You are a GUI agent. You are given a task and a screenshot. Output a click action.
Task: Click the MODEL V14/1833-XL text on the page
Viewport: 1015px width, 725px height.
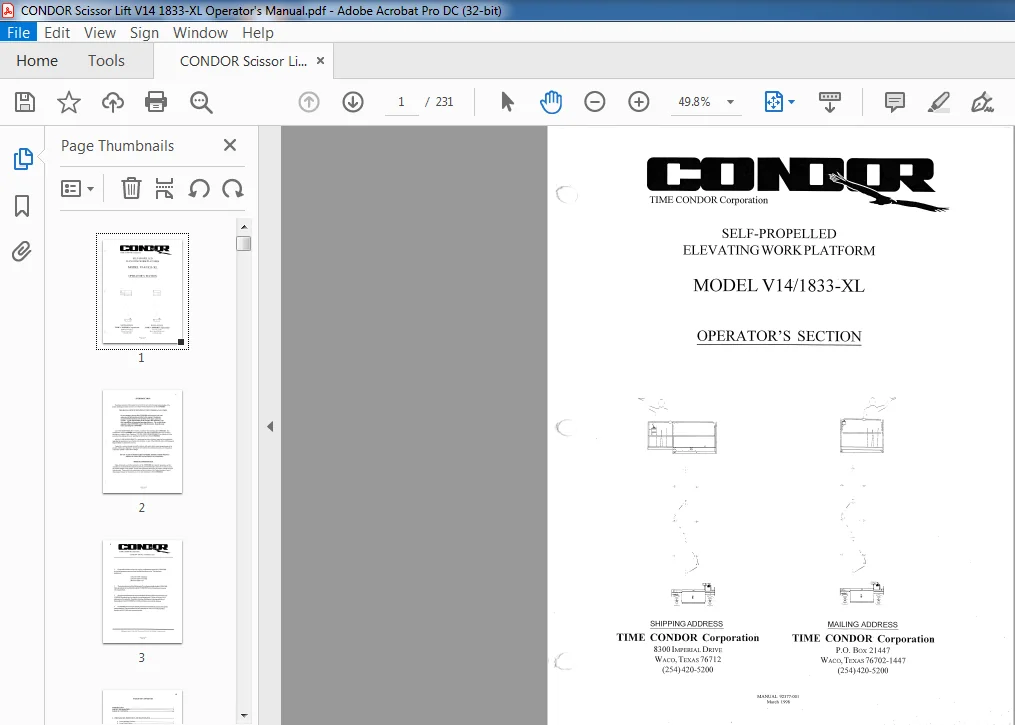point(779,285)
